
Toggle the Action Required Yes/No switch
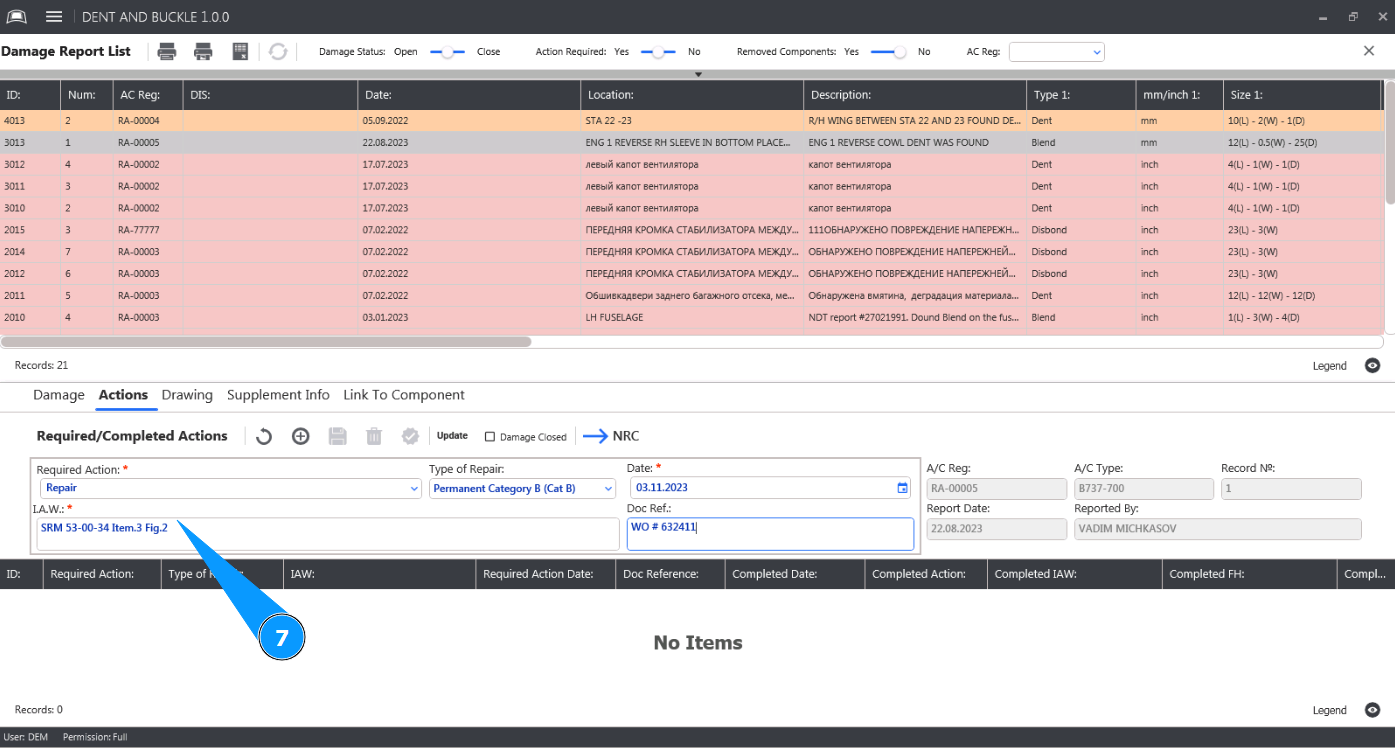click(658, 52)
